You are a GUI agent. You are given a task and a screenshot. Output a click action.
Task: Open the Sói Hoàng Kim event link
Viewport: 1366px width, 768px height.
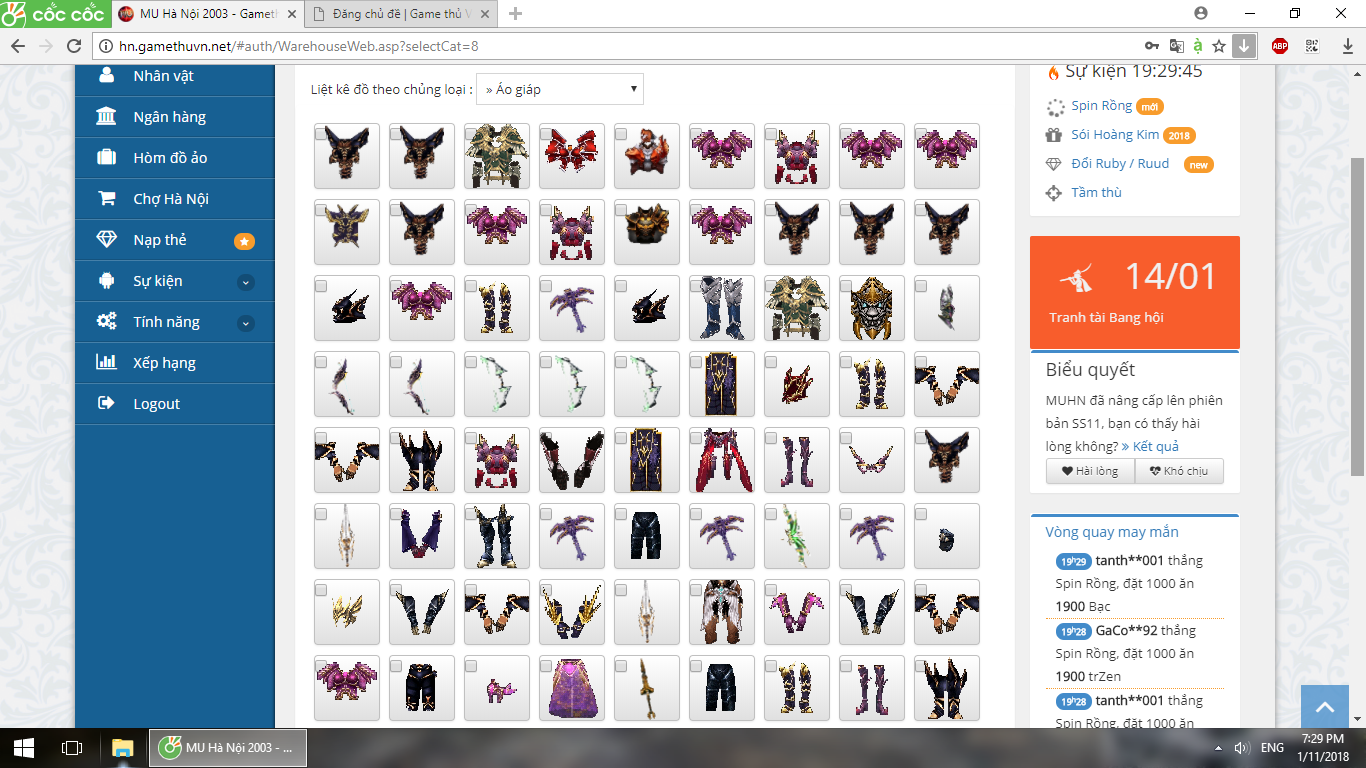(x=1115, y=135)
